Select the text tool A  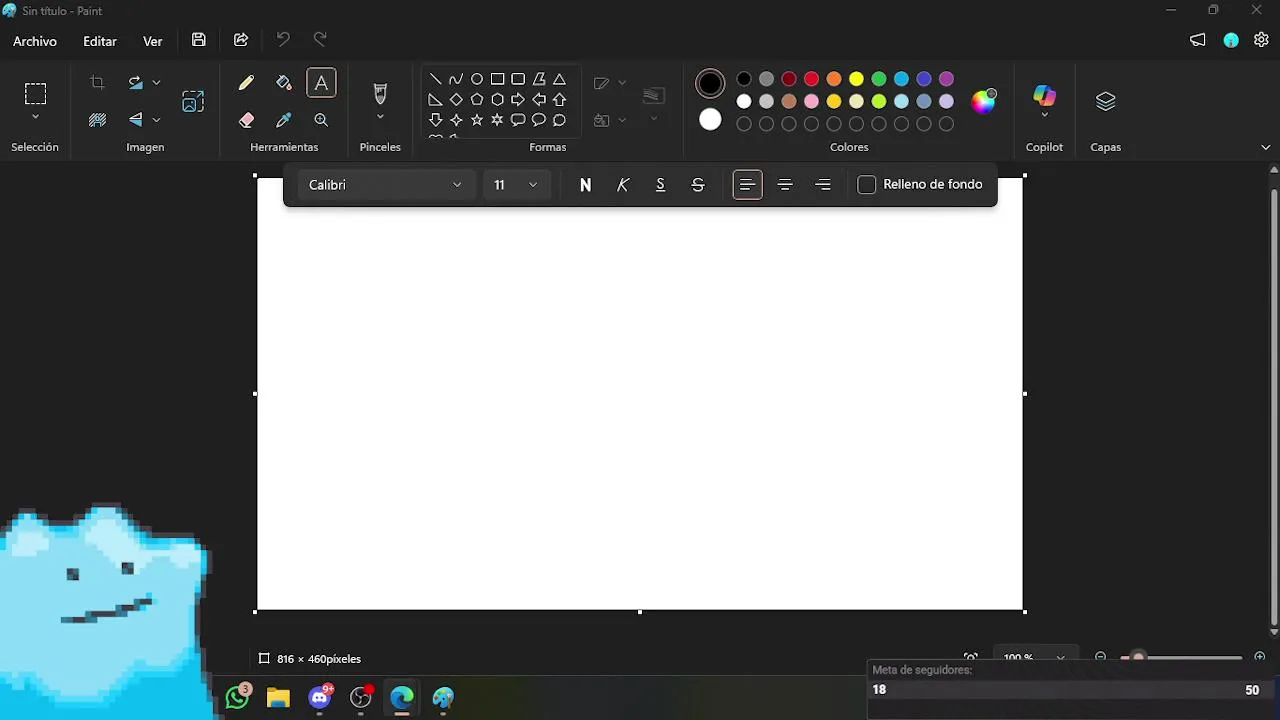321,83
